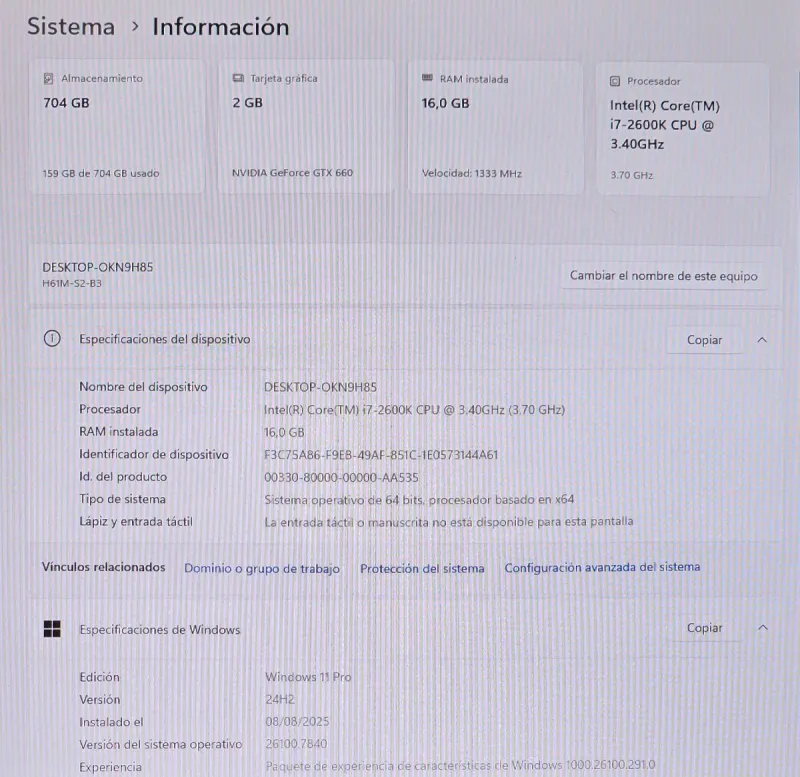Open Protección del sistema link

click(x=422, y=568)
